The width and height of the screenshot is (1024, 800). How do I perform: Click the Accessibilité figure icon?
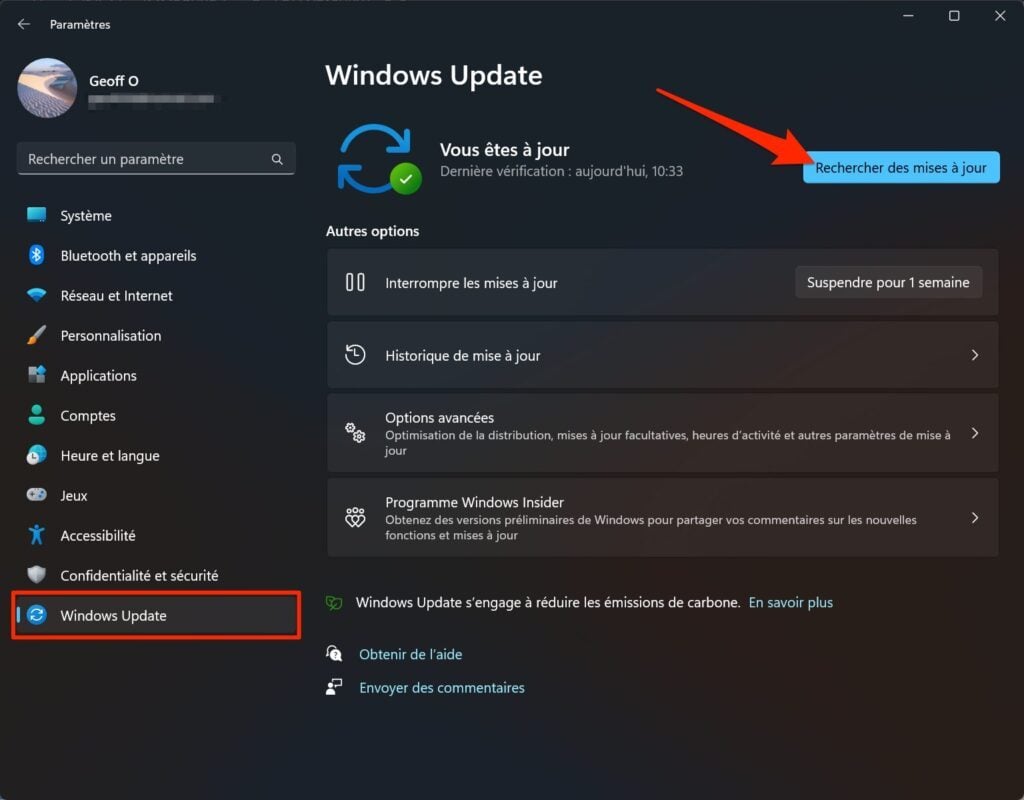click(x=37, y=535)
